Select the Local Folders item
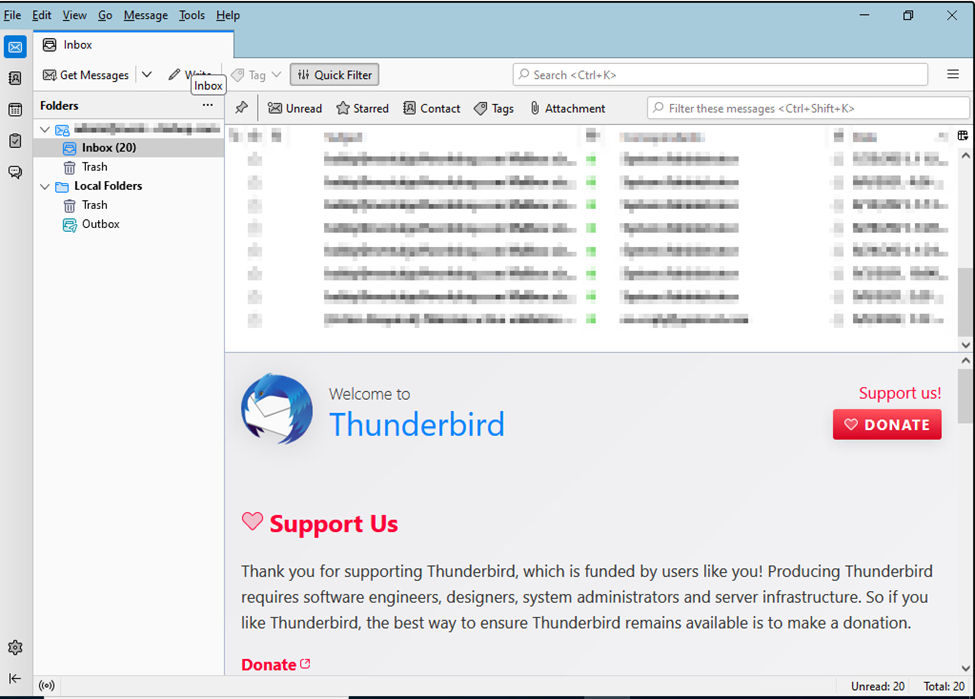 [x=129, y=186]
